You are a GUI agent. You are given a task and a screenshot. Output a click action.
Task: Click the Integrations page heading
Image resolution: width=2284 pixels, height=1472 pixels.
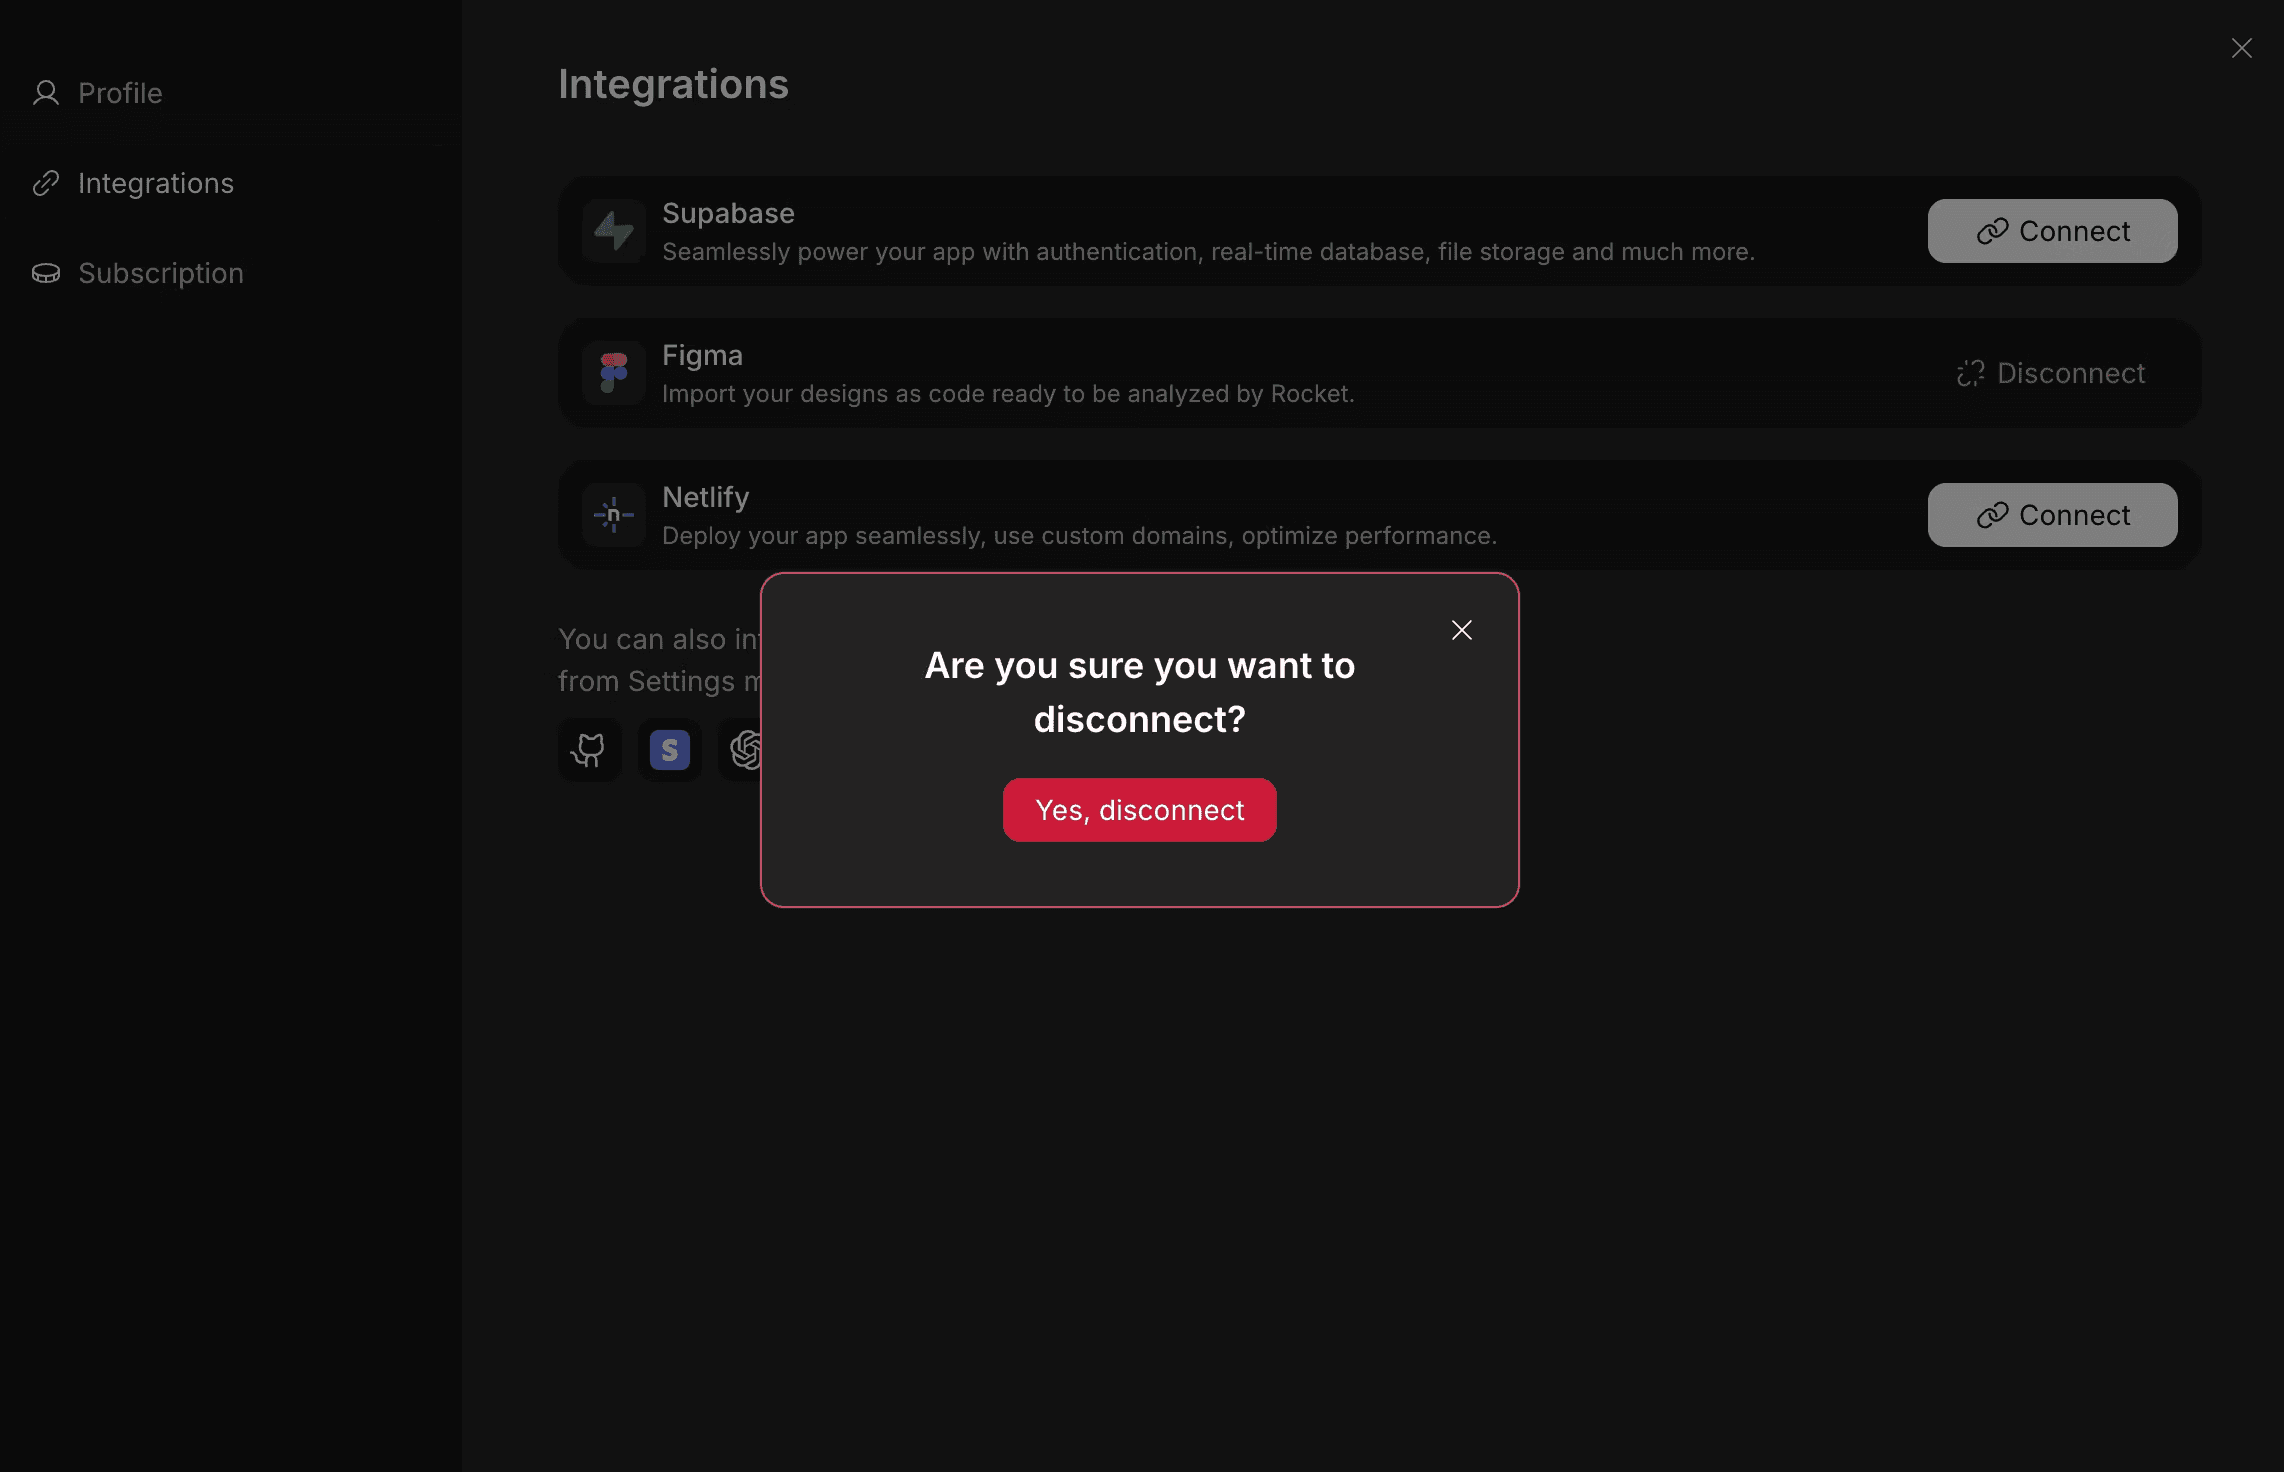673,84
